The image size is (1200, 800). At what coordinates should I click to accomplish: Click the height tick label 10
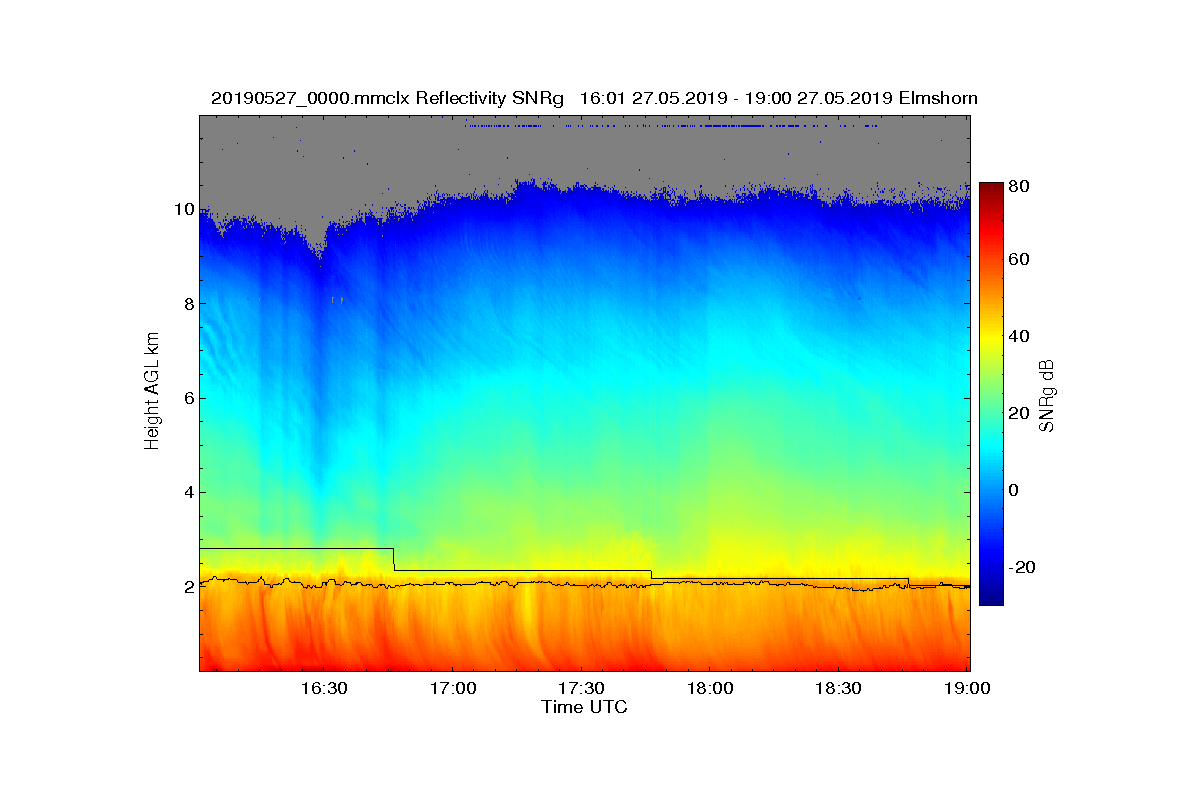[185, 210]
